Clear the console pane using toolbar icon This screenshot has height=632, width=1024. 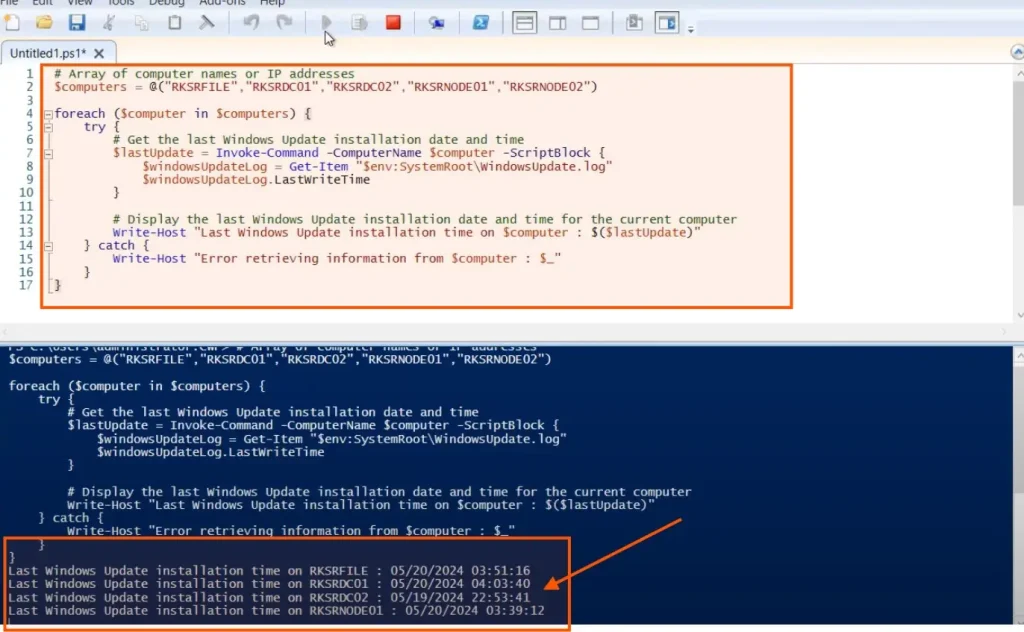207,23
